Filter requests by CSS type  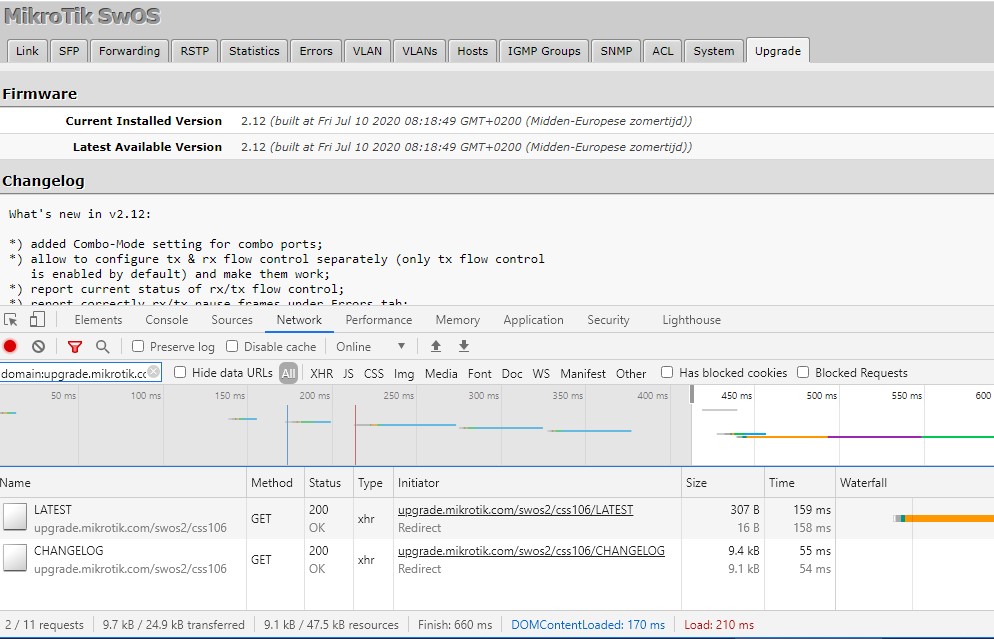click(x=374, y=373)
